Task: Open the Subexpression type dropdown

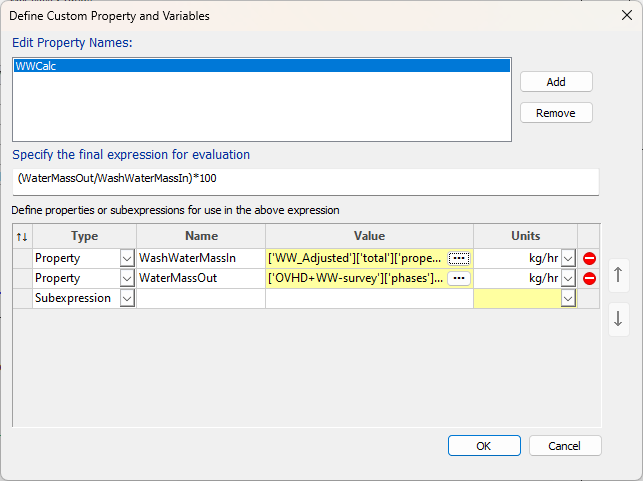Action: (x=127, y=299)
